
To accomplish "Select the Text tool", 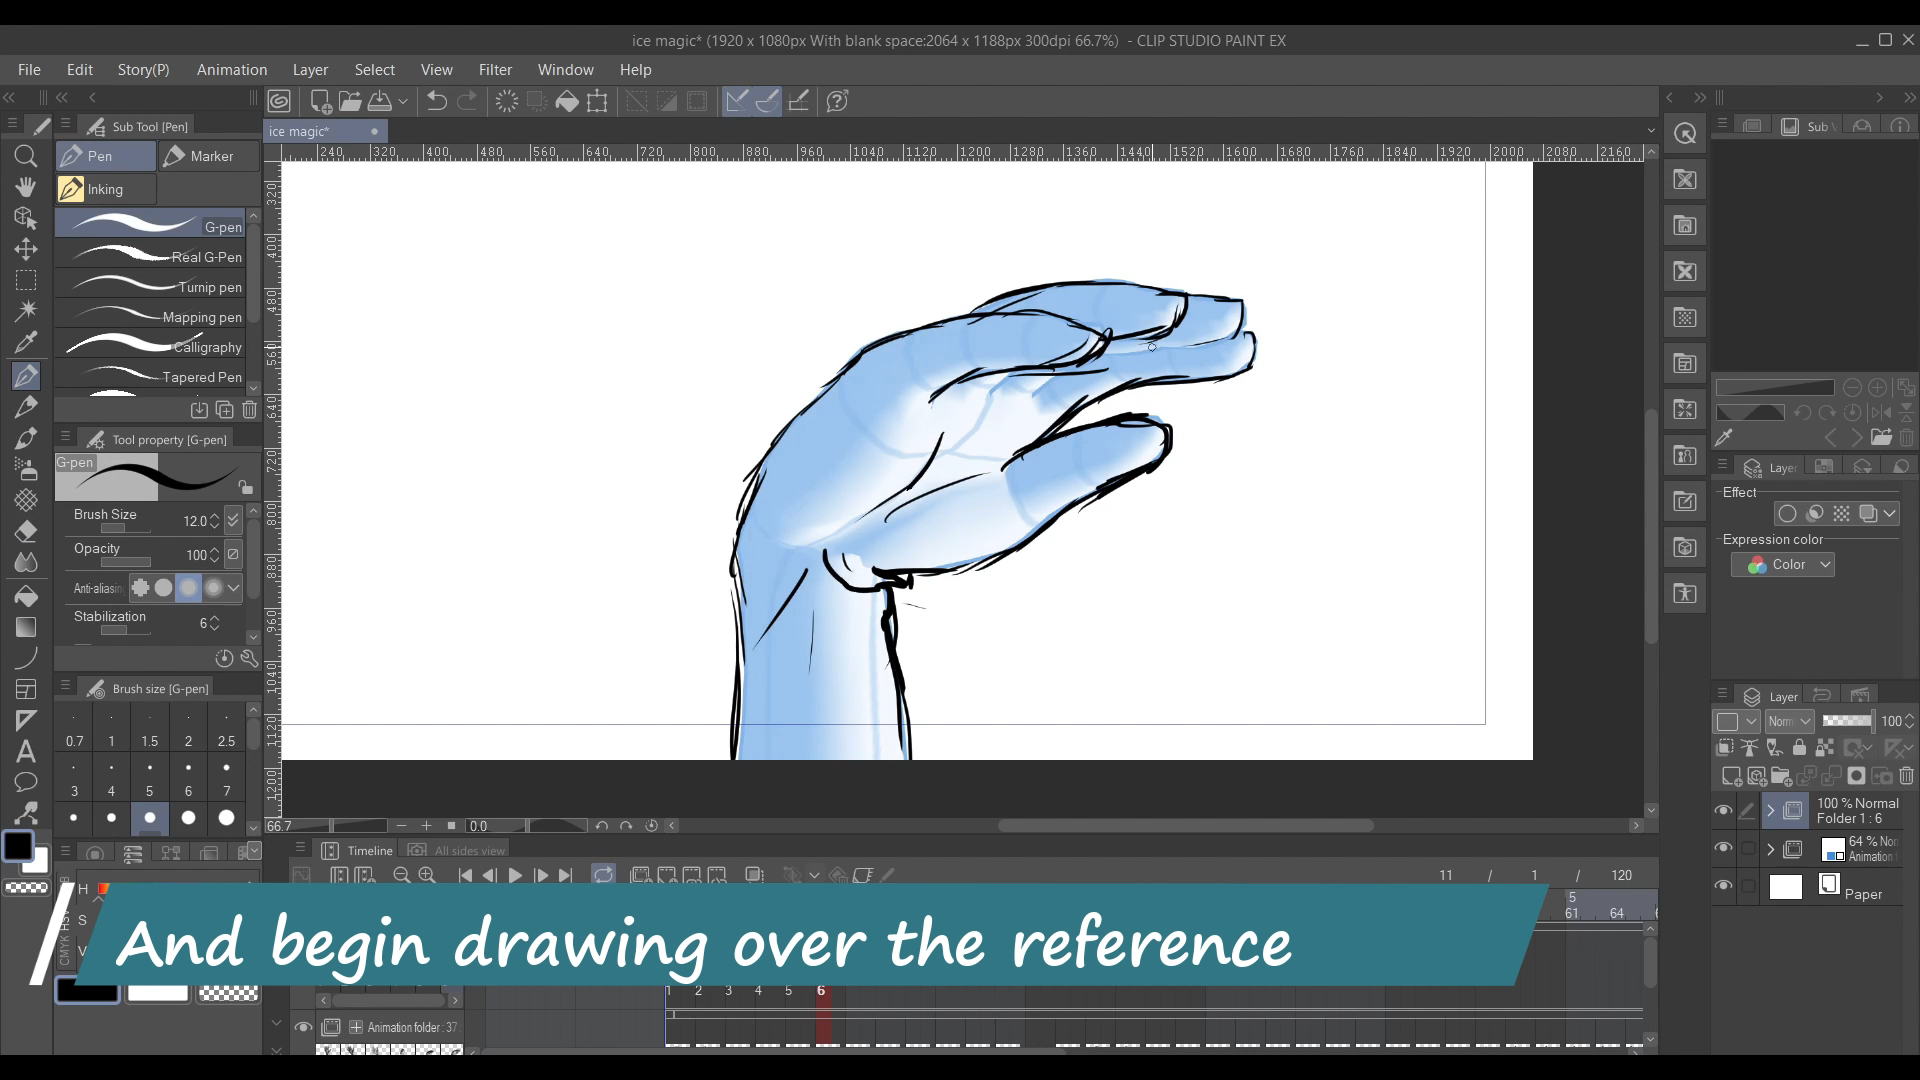I will [26, 751].
